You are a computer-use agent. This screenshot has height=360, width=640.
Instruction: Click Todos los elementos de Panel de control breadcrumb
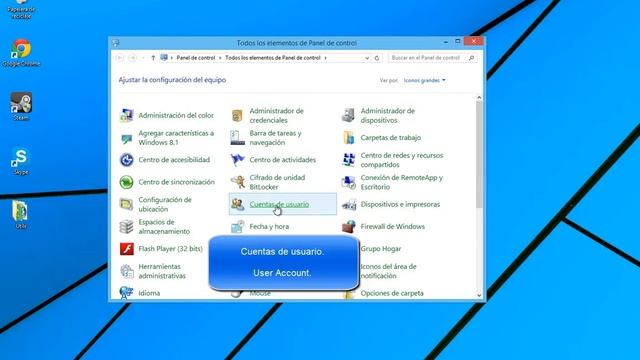273,58
